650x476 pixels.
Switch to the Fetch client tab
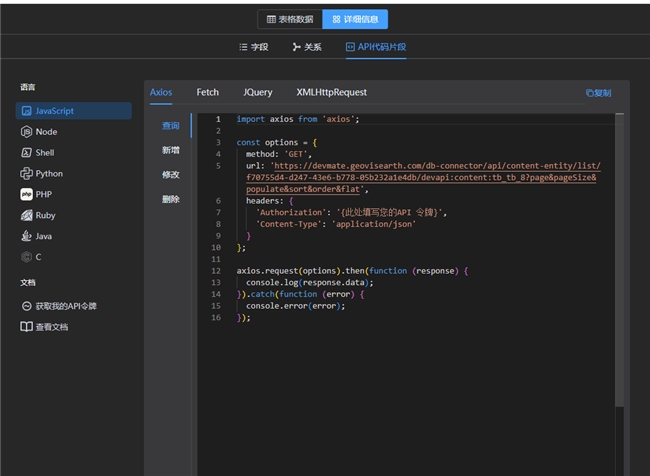coord(207,92)
